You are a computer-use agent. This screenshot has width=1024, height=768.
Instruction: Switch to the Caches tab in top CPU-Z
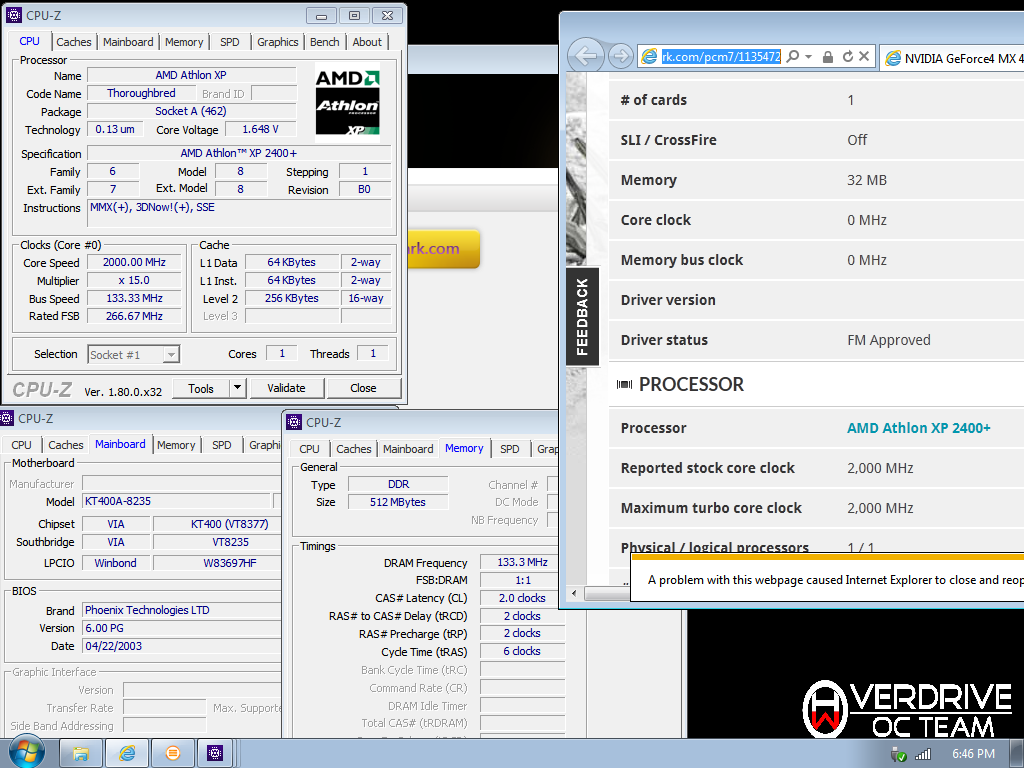(x=74, y=42)
